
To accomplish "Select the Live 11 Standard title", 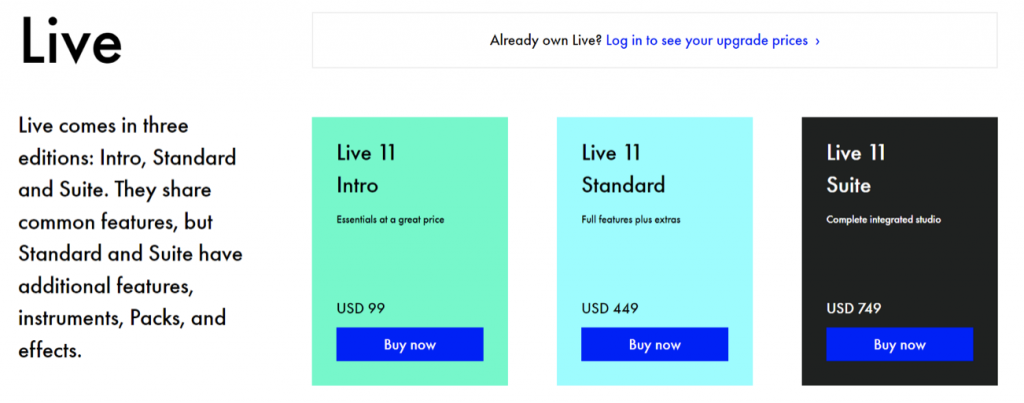I will click(622, 169).
